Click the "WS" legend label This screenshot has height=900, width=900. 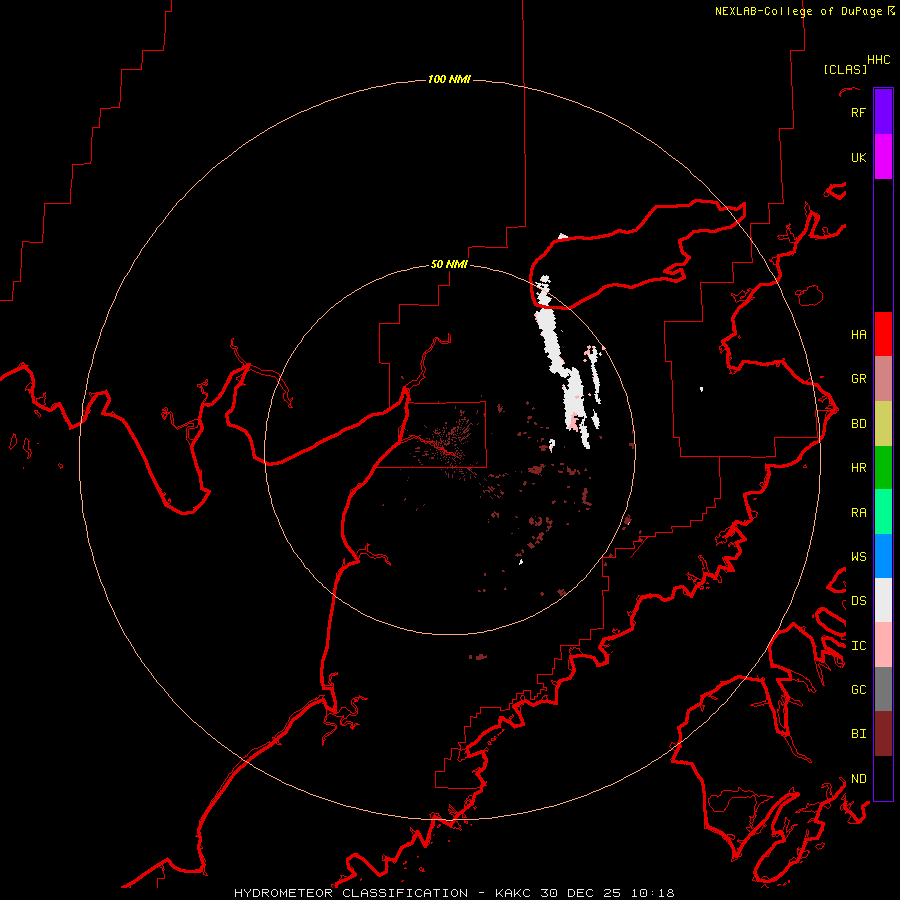858,557
